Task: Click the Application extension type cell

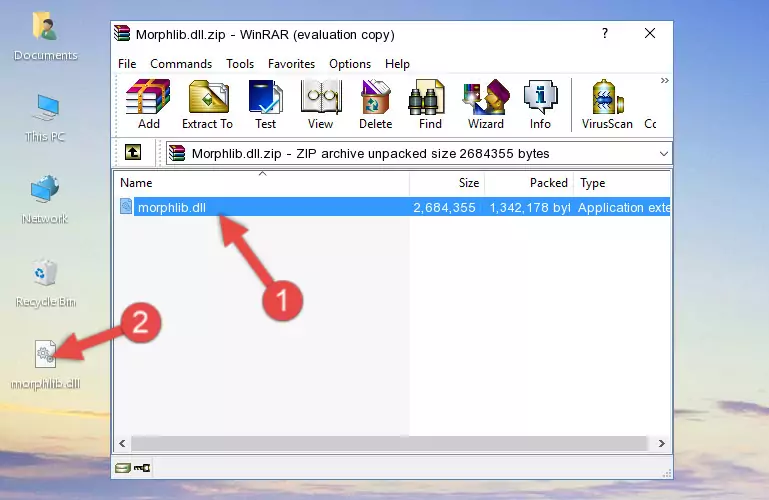Action: (x=623, y=208)
